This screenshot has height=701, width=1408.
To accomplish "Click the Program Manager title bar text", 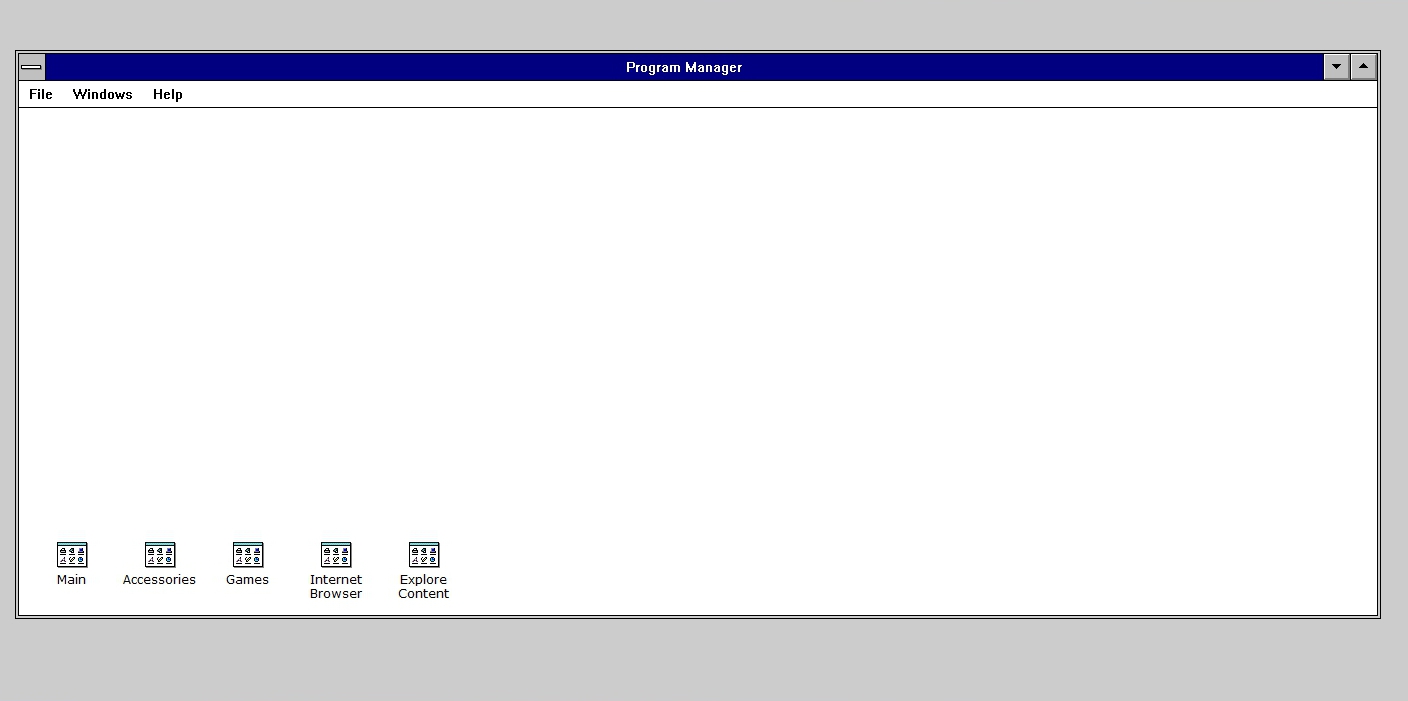I will click(684, 67).
